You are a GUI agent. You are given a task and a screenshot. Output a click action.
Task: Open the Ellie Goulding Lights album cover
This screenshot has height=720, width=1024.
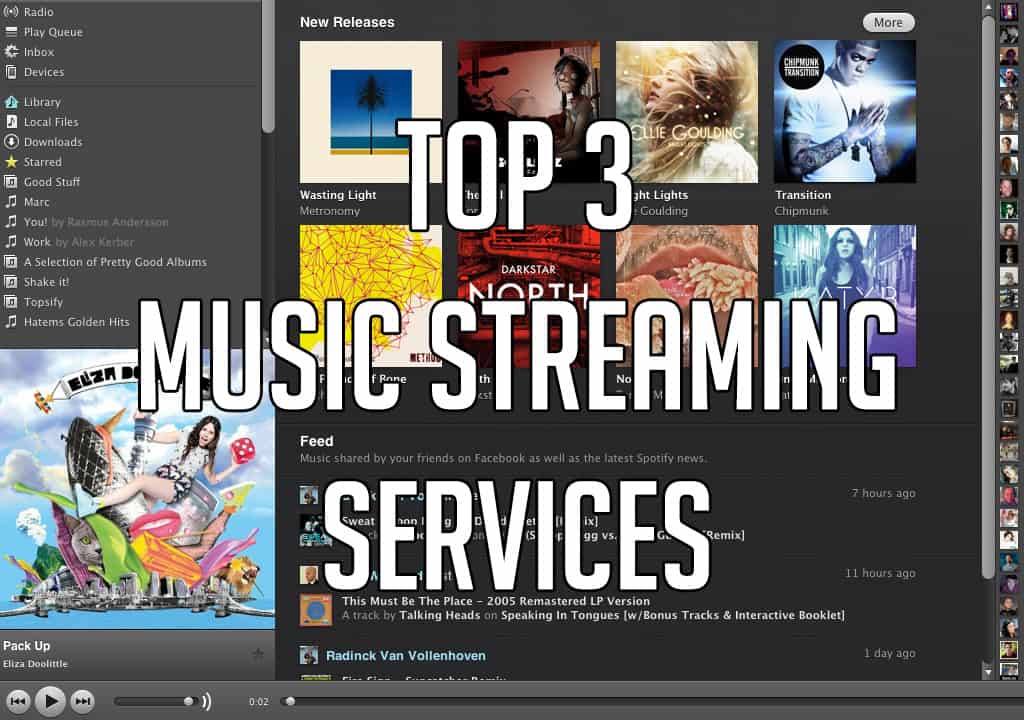tap(687, 112)
